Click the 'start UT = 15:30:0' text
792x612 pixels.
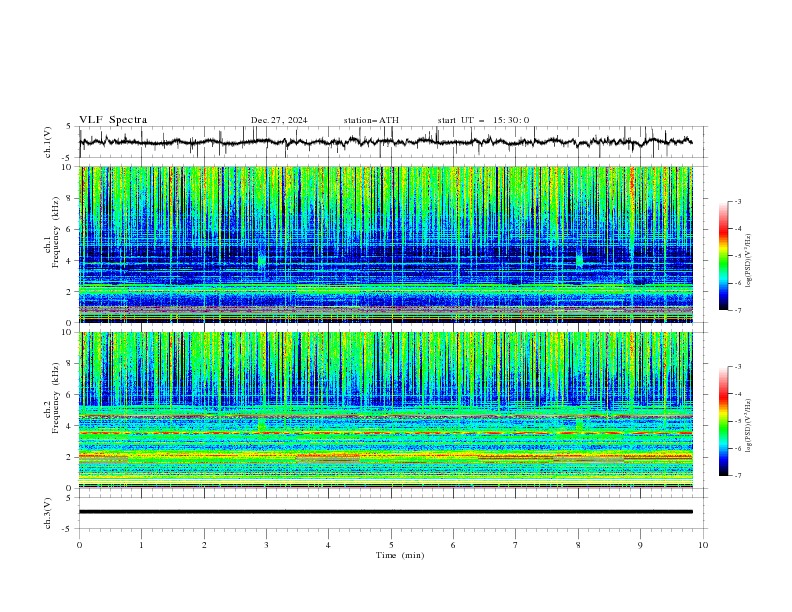[483, 120]
